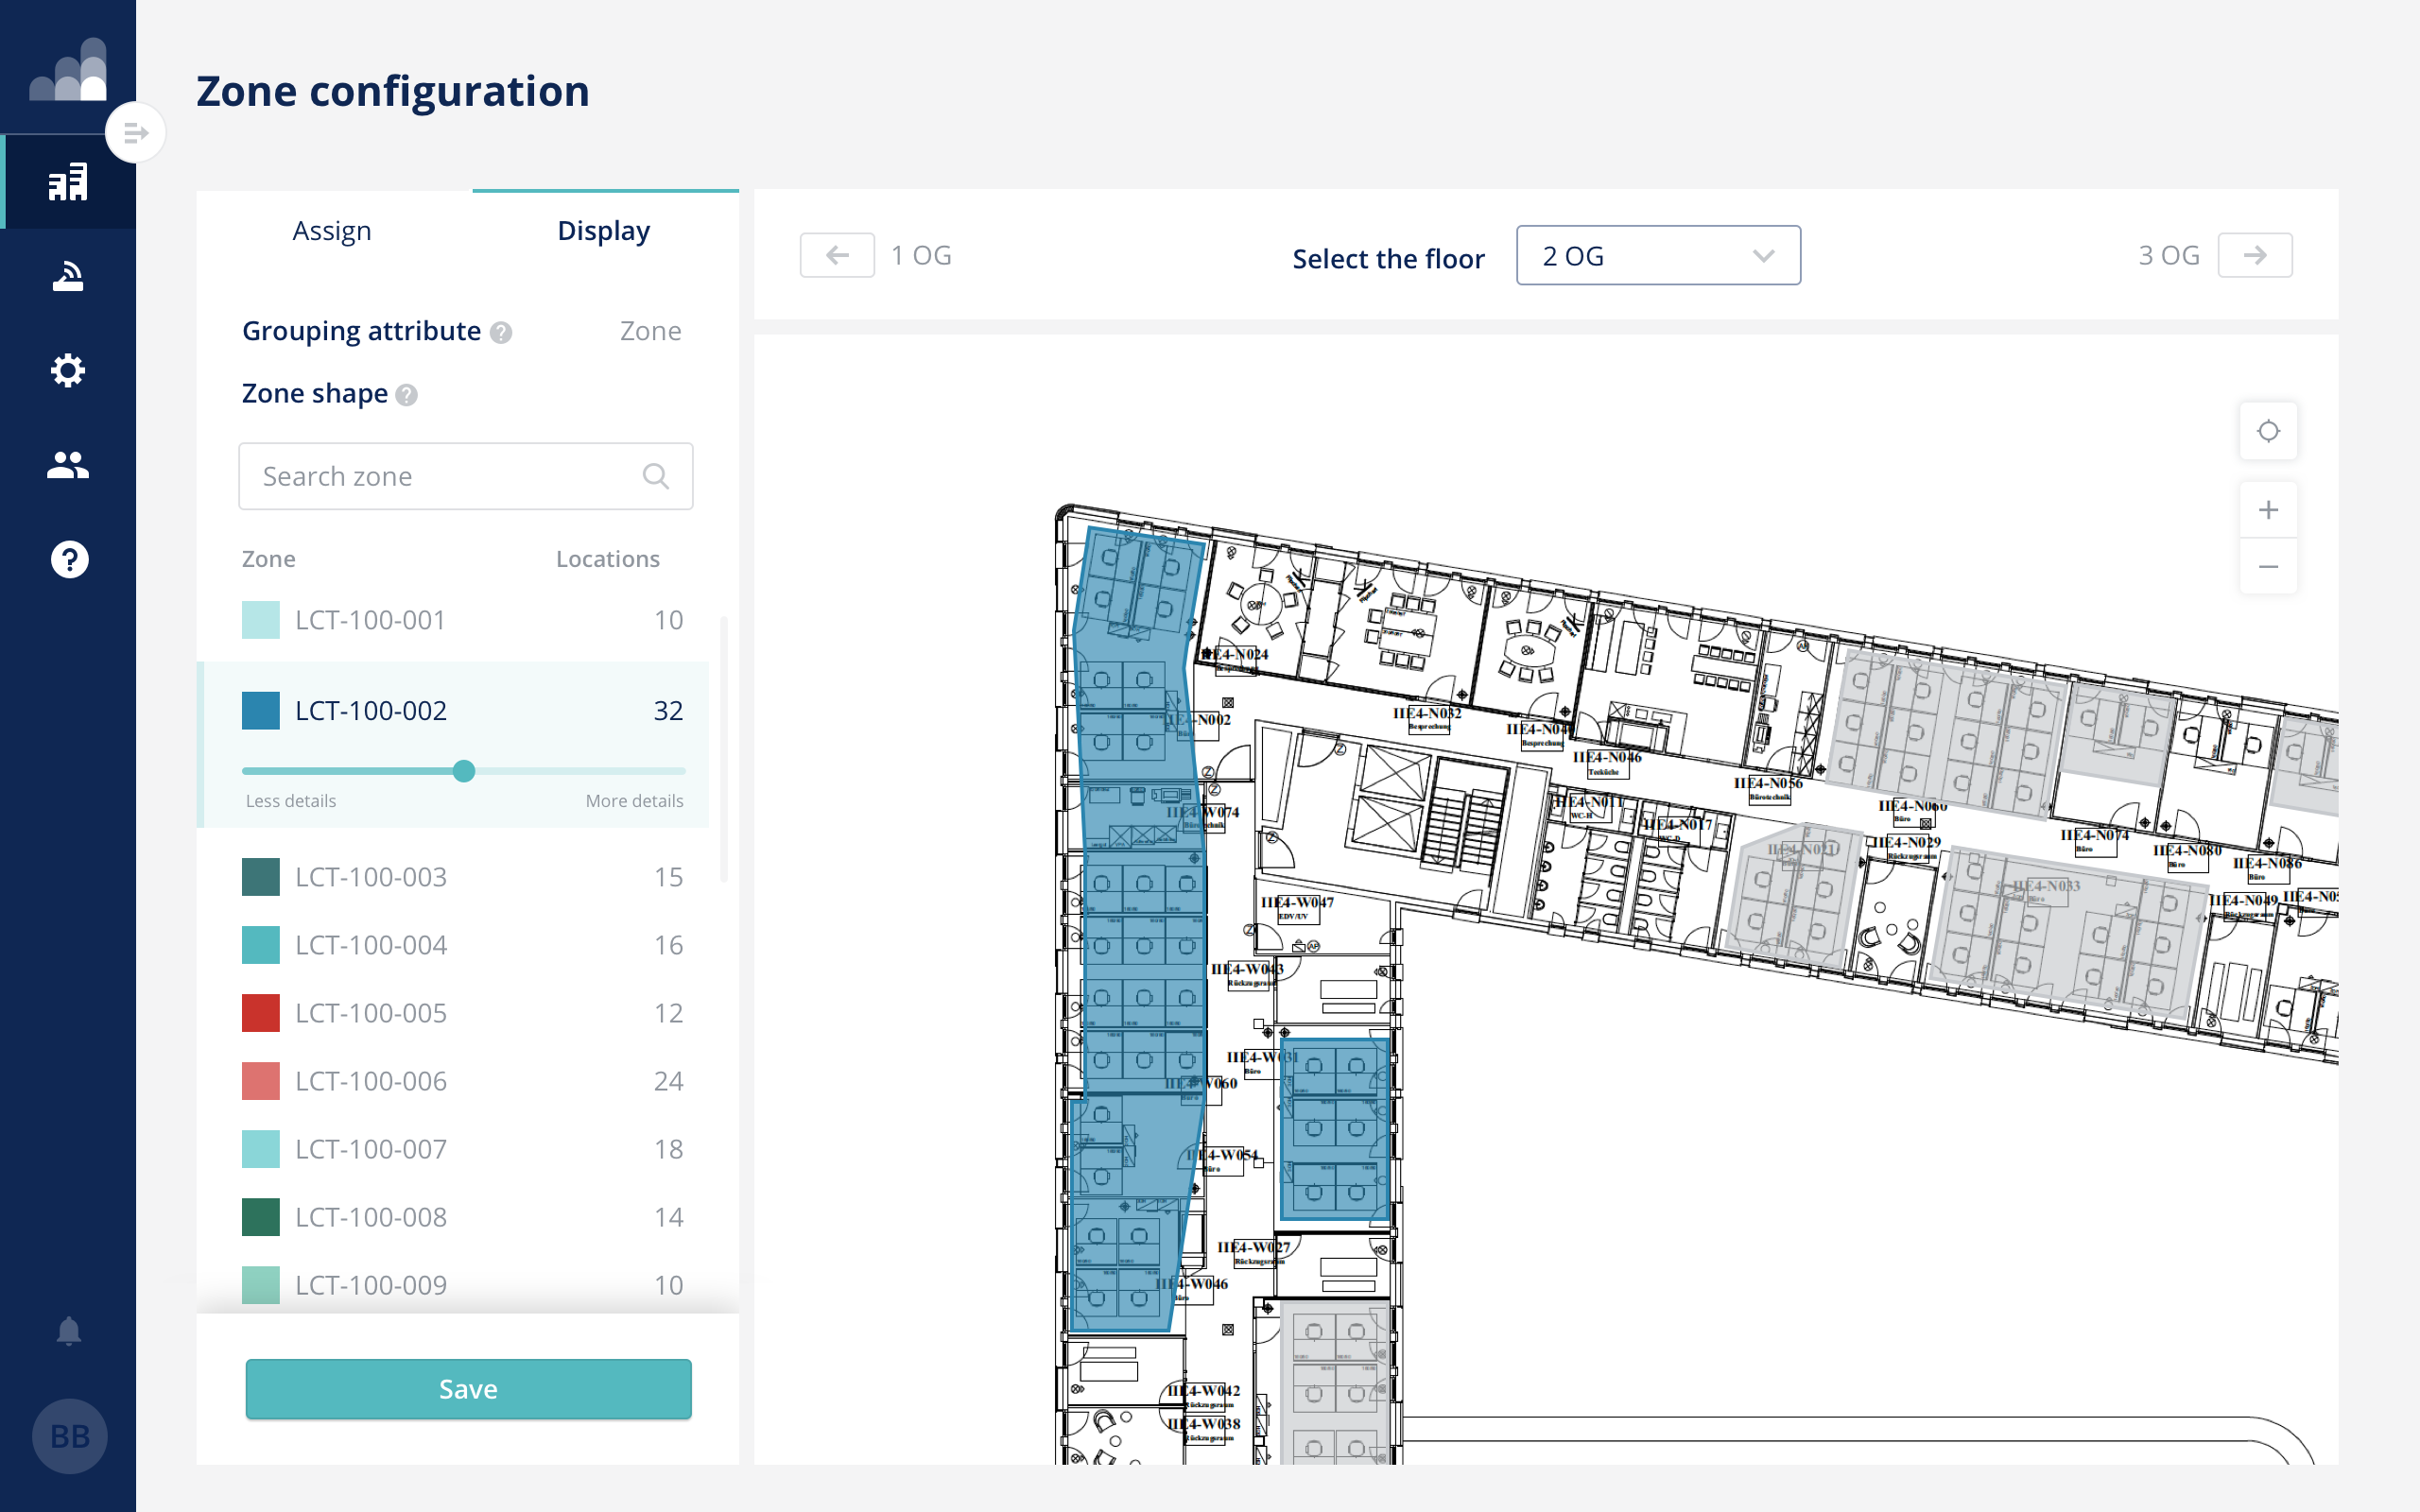Open the help question mark sidebar icon
2420x1512 pixels.
pyautogui.click(x=68, y=559)
